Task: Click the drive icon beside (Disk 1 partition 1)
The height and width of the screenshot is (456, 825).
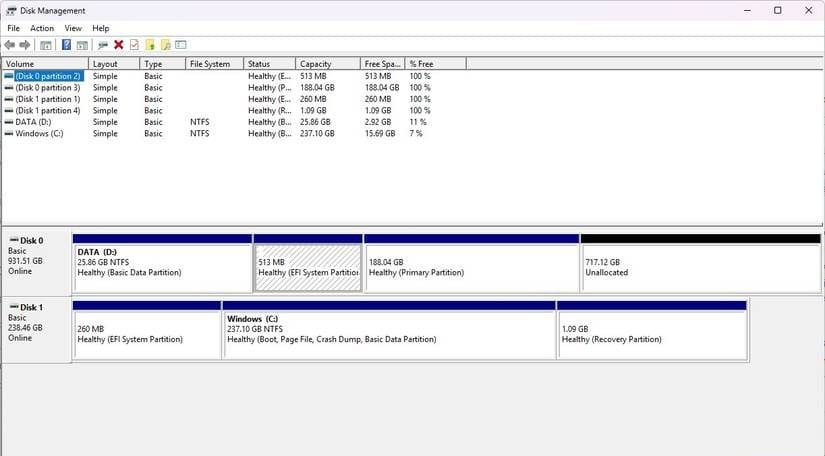Action: click(x=8, y=99)
